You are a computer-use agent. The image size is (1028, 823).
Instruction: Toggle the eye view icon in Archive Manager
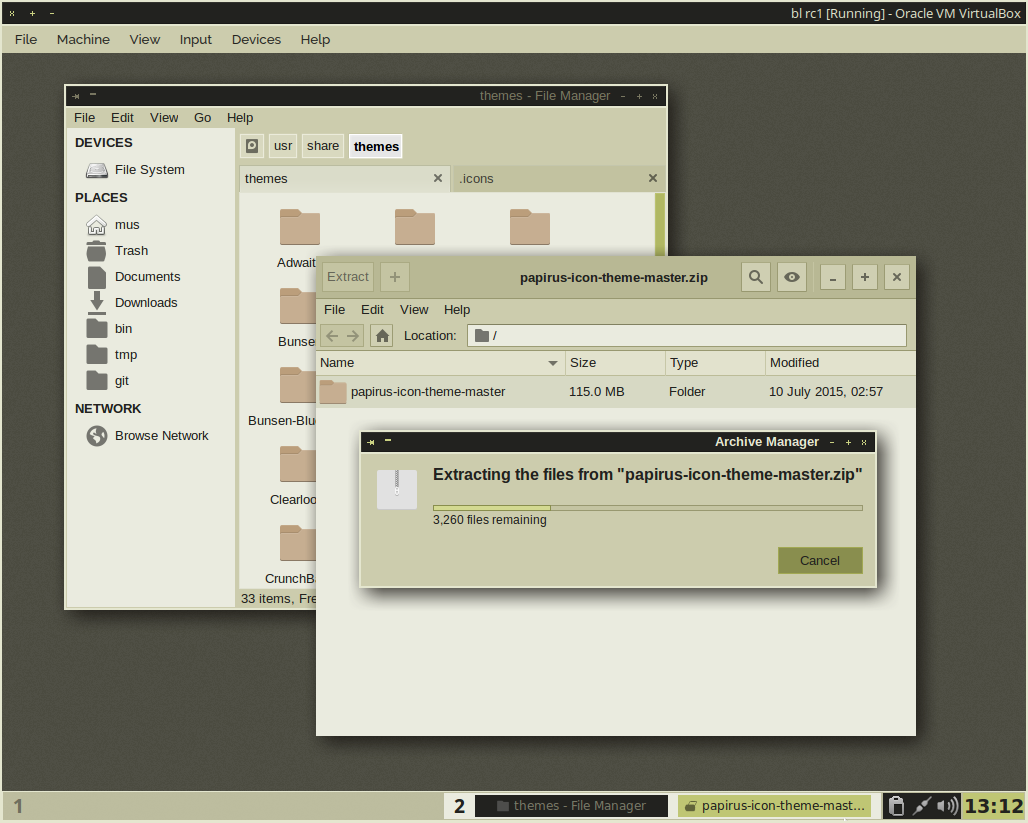pos(791,277)
